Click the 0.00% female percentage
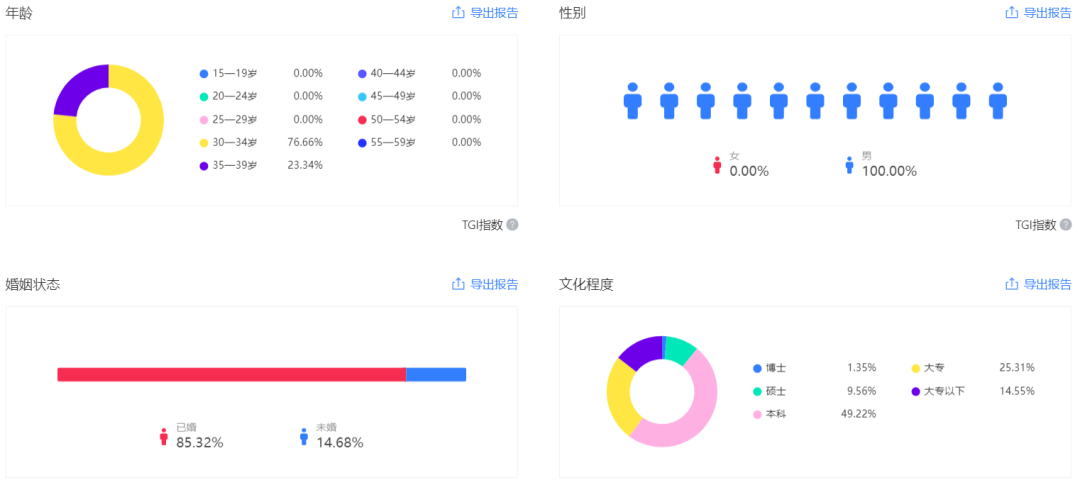 click(x=749, y=172)
